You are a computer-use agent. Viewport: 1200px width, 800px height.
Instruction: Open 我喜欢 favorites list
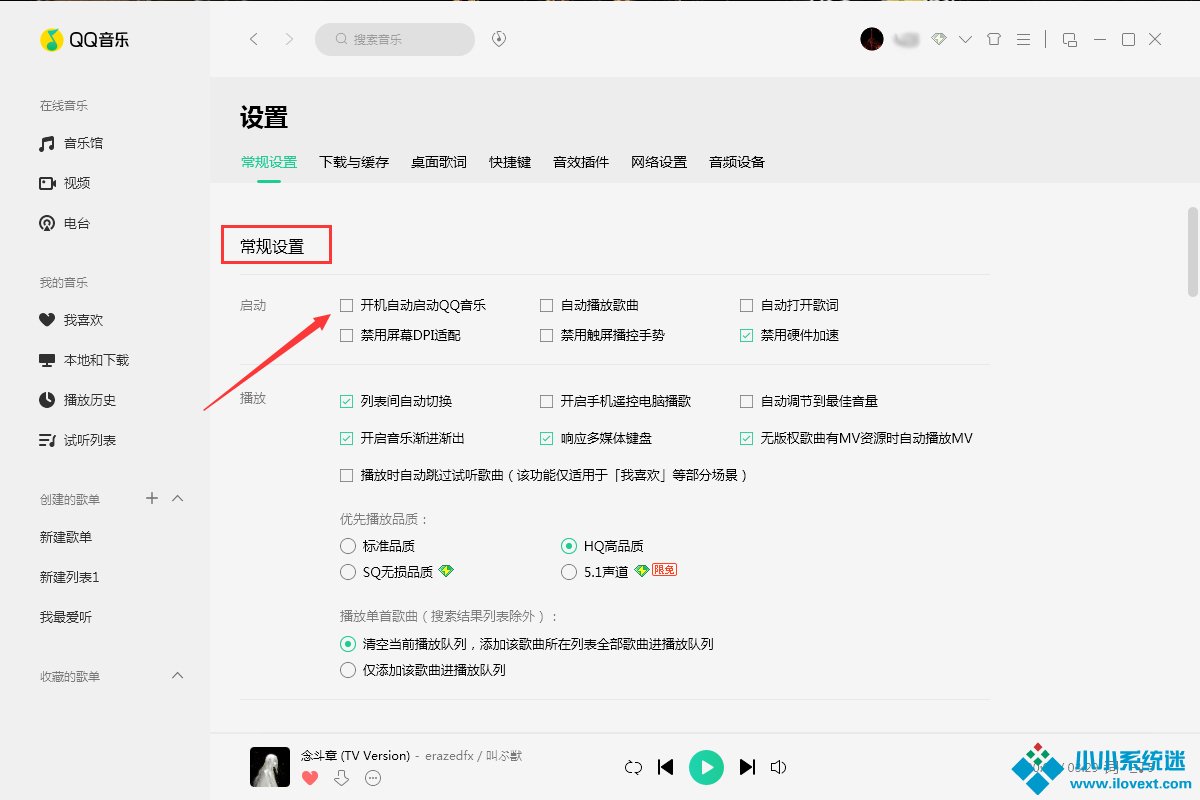point(71,320)
